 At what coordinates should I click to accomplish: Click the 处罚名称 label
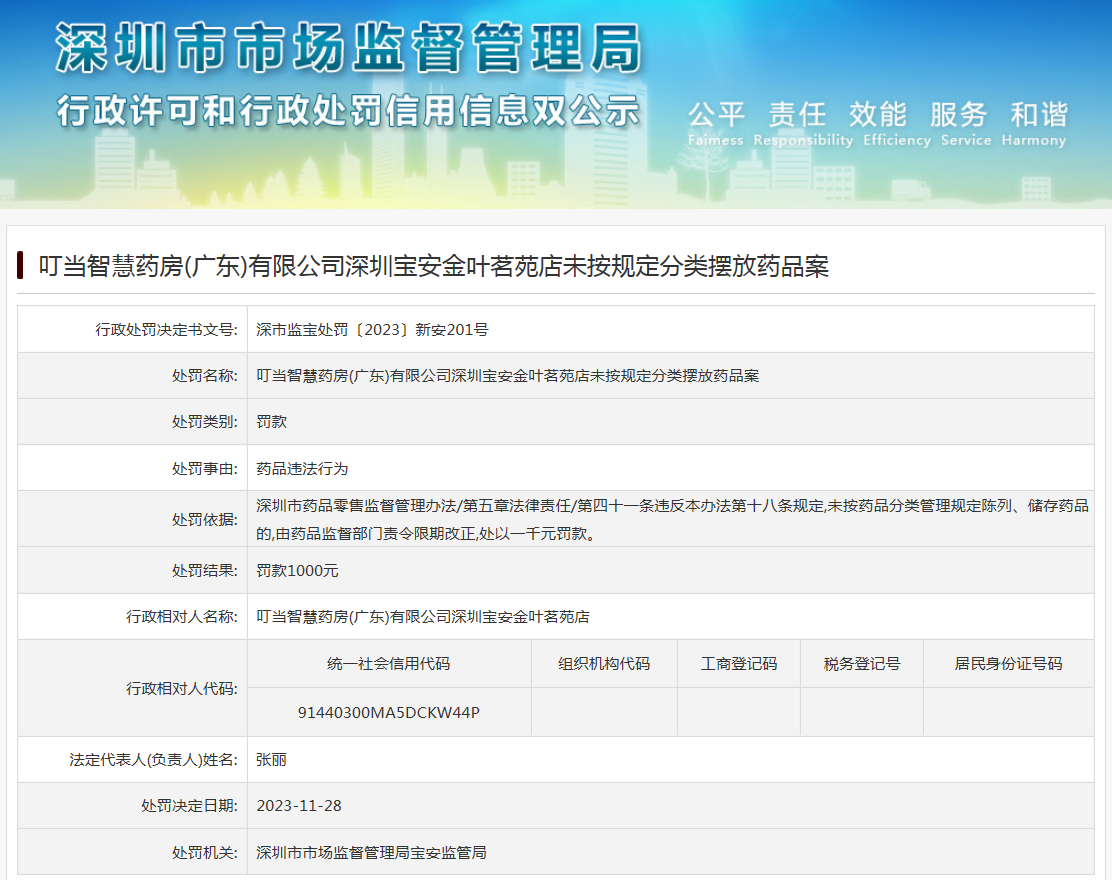pos(205,376)
